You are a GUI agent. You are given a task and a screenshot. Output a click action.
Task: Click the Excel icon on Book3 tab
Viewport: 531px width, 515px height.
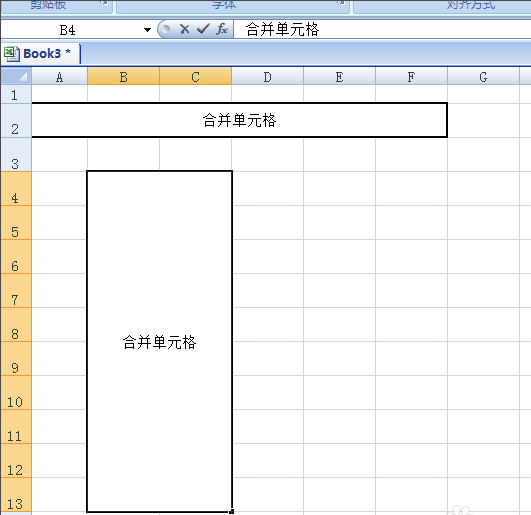click(12, 53)
